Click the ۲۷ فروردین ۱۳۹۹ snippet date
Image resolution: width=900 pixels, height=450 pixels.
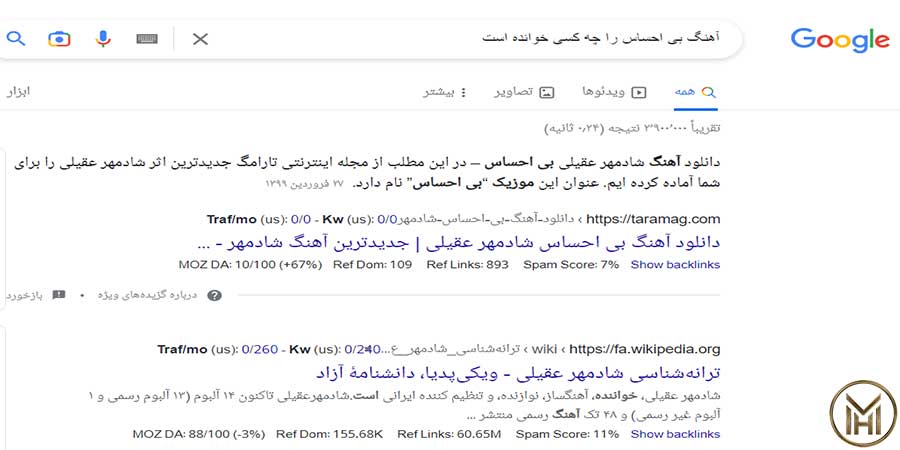click(304, 184)
